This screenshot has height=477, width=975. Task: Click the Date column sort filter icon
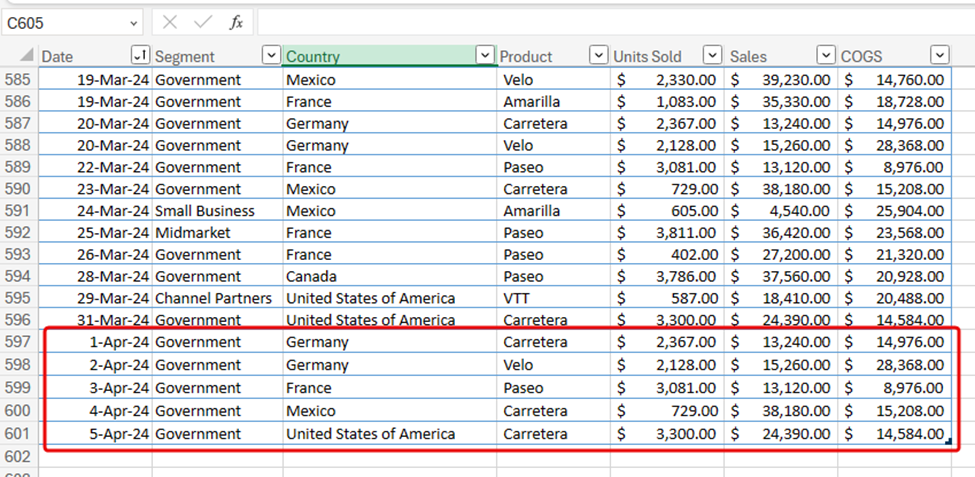[x=140, y=56]
